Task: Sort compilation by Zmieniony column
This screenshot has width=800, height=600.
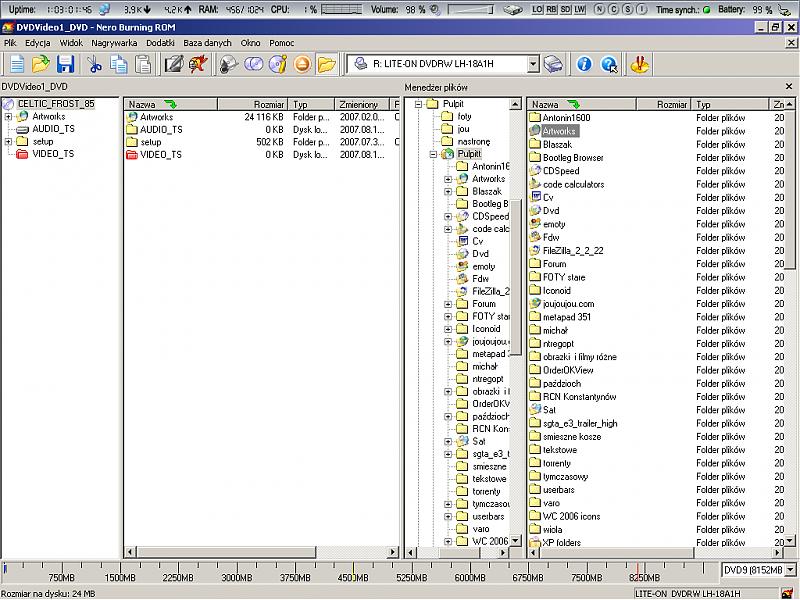Action: [362, 104]
